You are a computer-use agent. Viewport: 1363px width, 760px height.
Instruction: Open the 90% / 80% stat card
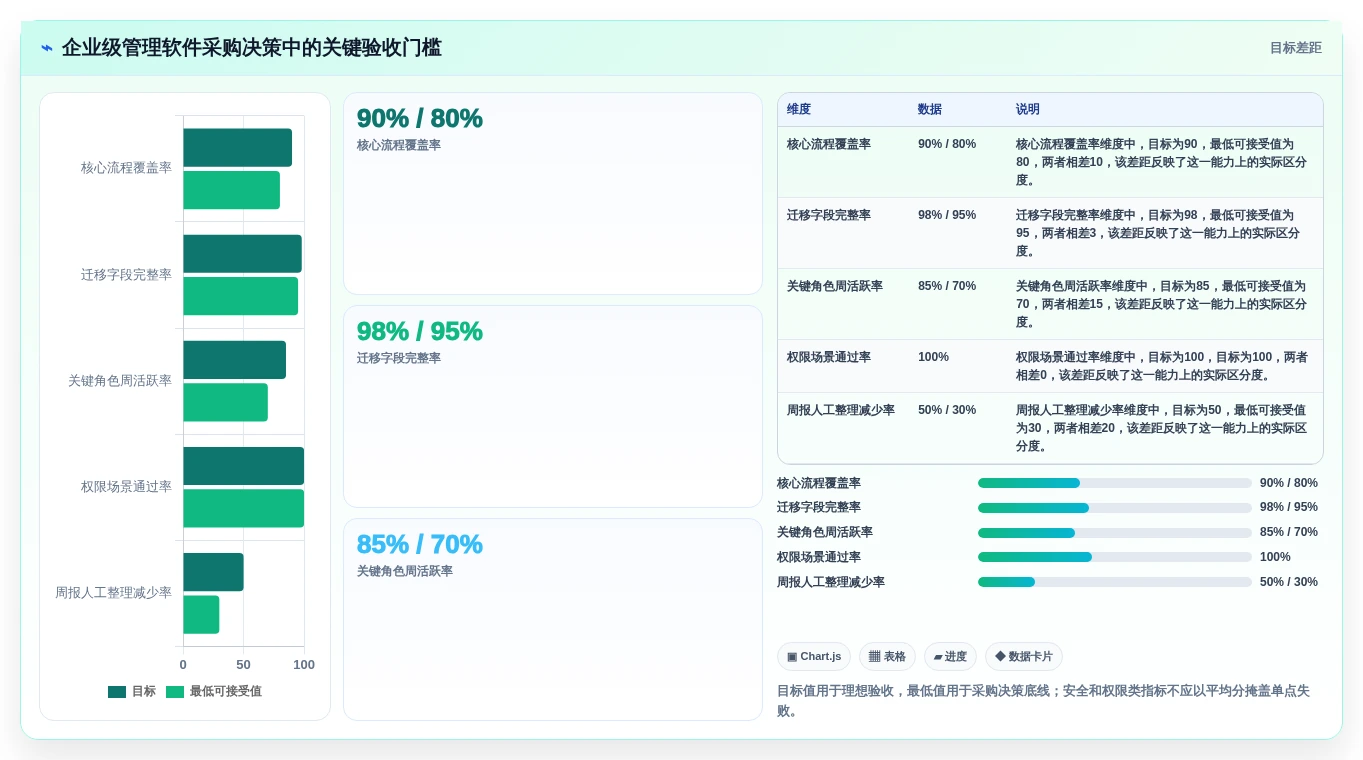coord(553,194)
